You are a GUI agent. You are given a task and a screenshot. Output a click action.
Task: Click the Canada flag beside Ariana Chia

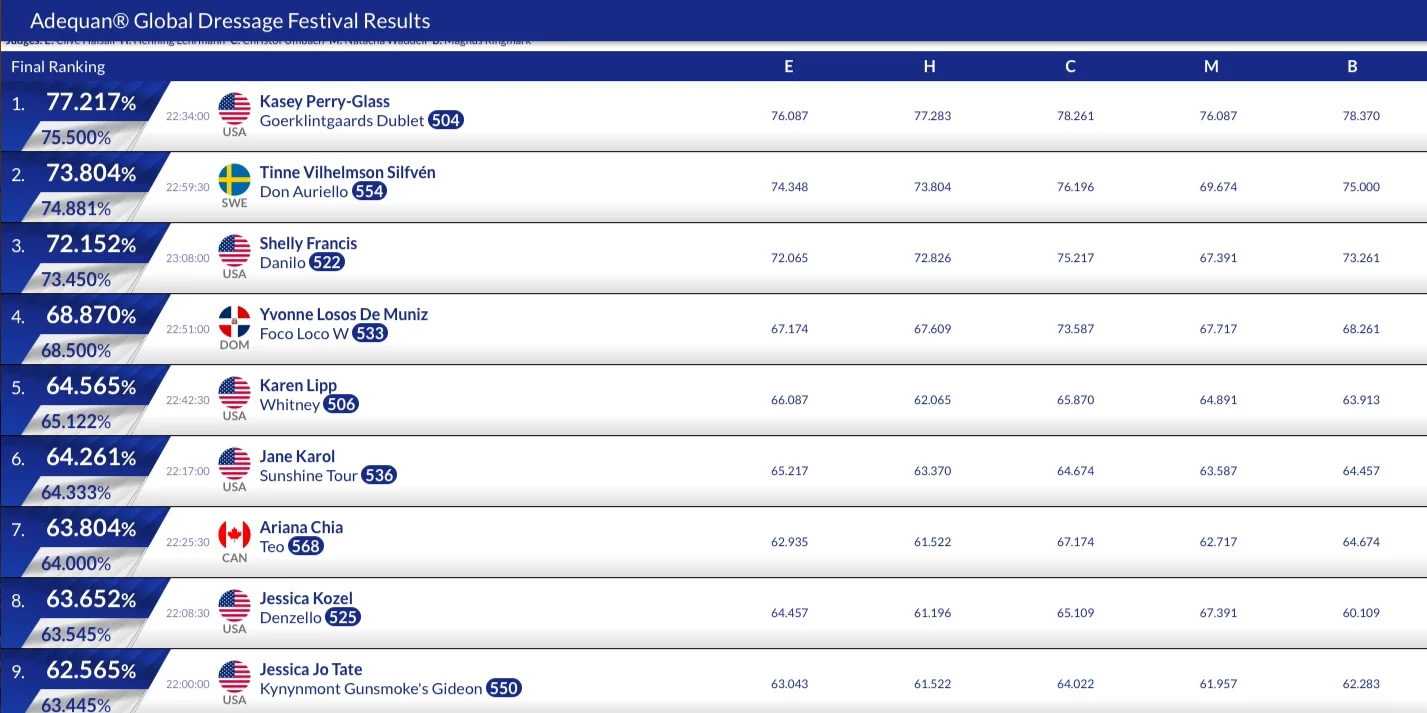(234, 535)
